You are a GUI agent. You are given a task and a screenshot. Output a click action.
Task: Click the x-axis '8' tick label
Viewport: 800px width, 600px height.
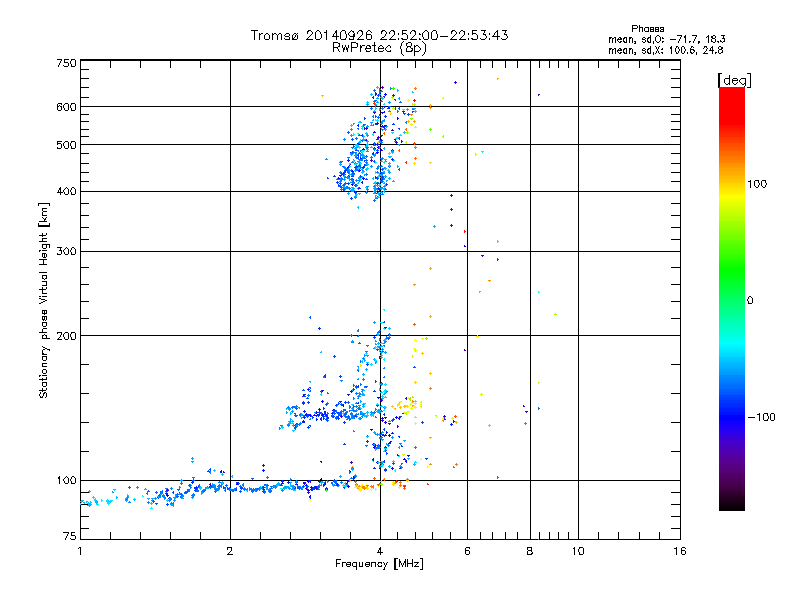tap(530, 551)
